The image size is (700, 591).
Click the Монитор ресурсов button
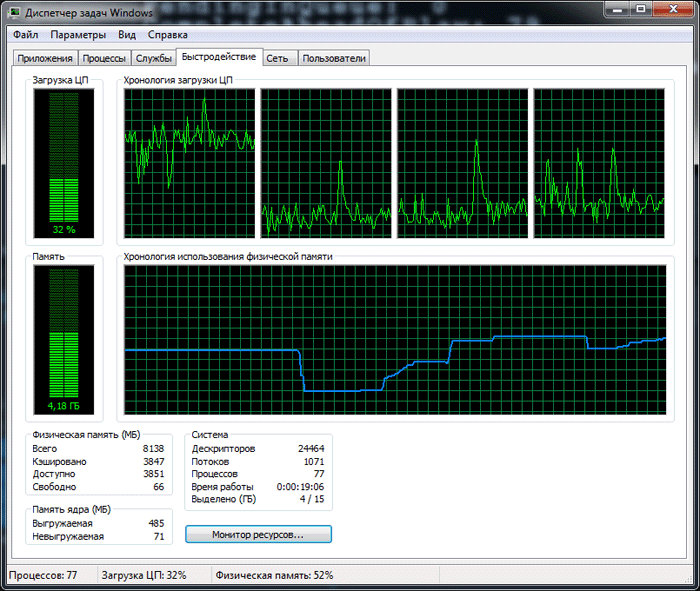pyautogui.click(x=258, y=534)
